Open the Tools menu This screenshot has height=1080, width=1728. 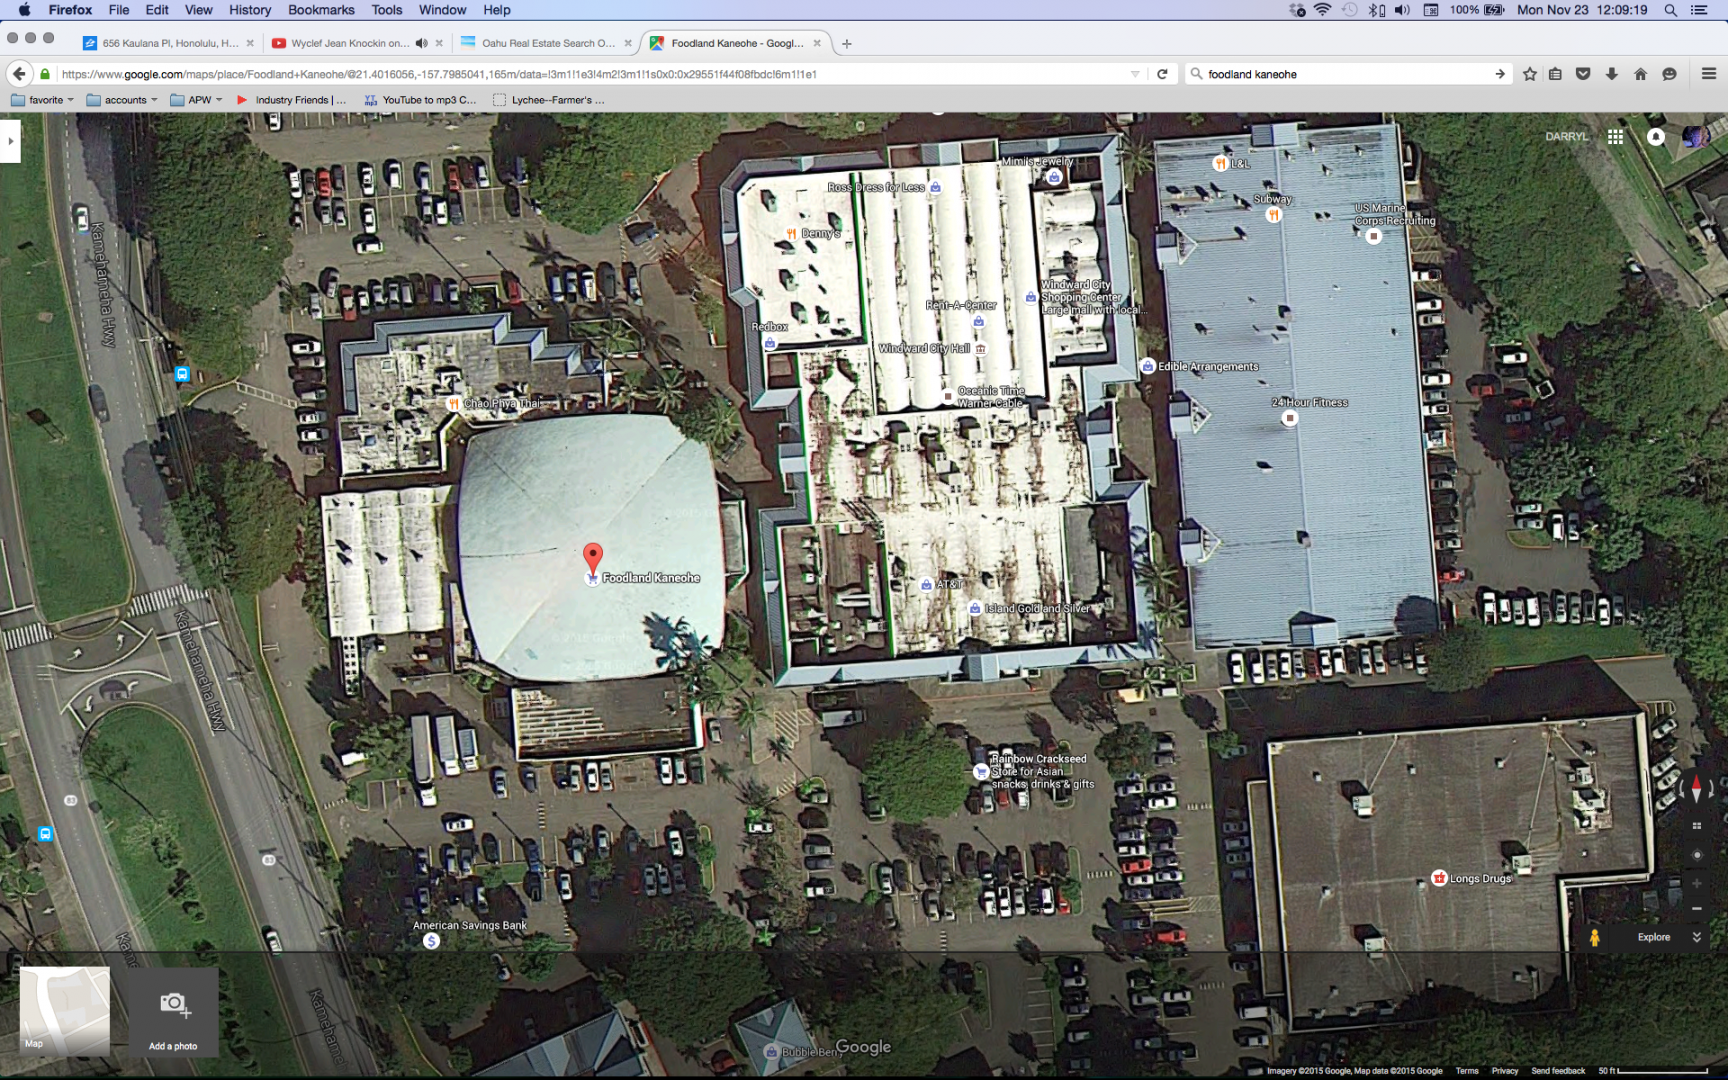click(387, 10)
